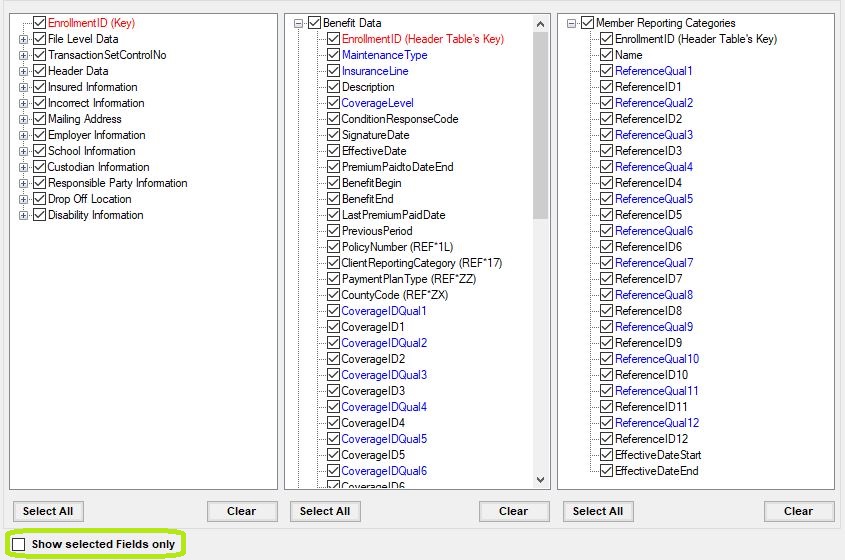Uncheck the PolicyNumber (REF*1L) checkbox
The width and height of the screenshot is (845, 560).
click(334, 247)
